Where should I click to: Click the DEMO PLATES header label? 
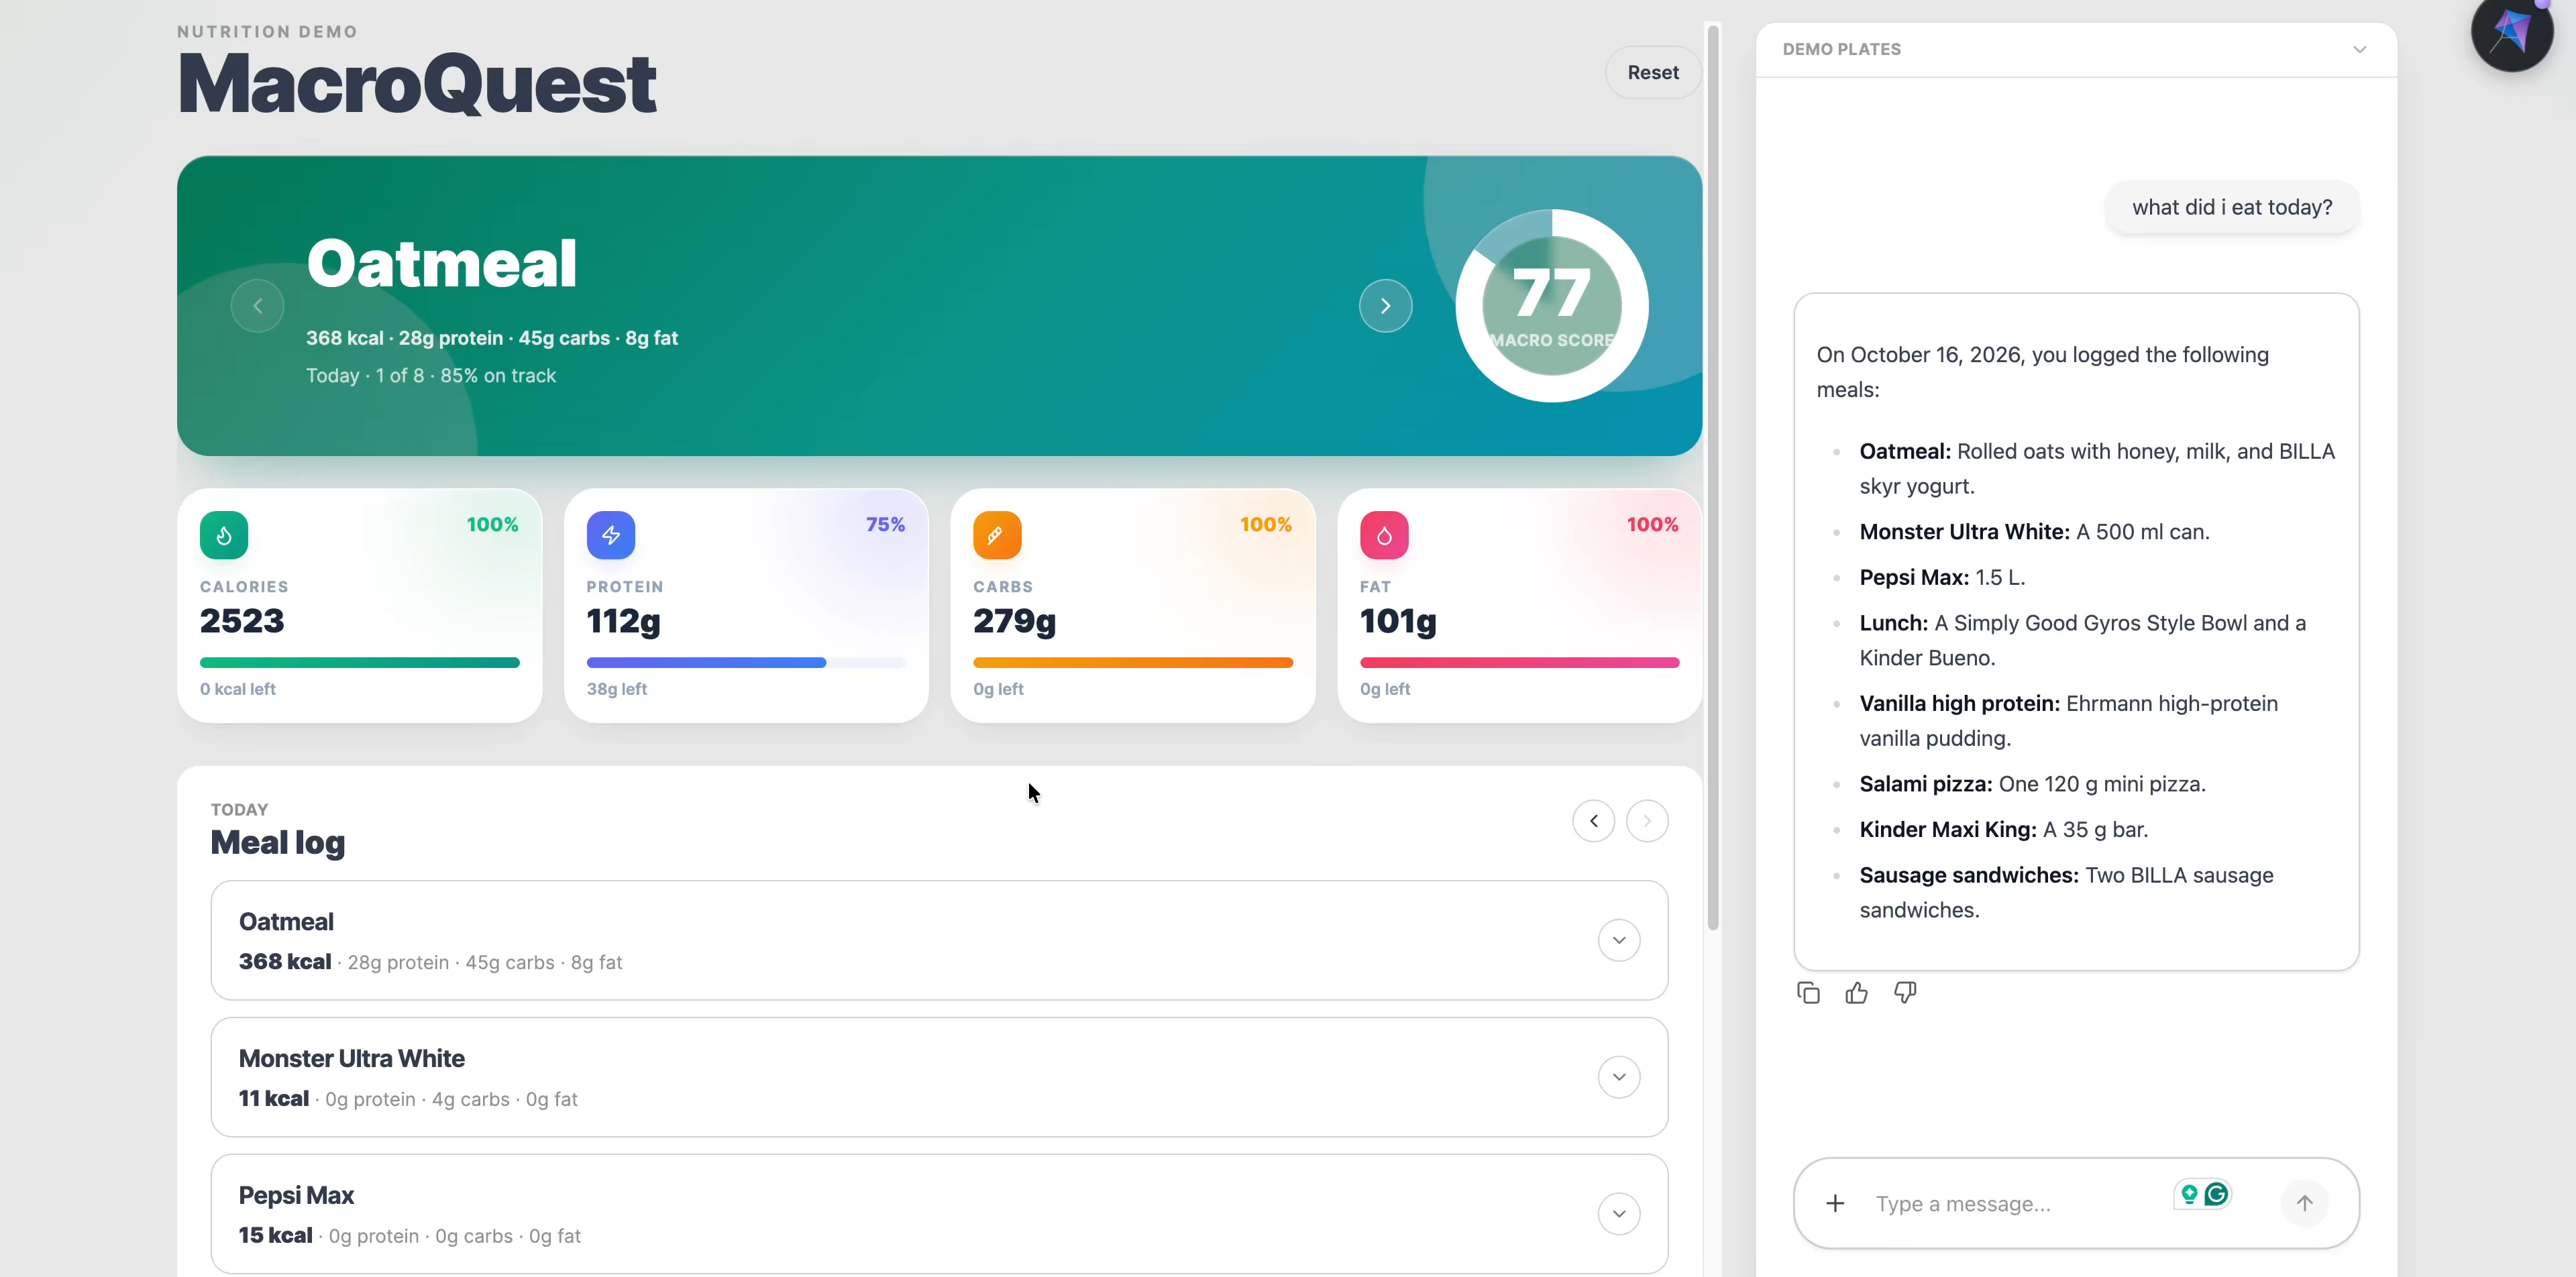[x=1842, y=49]
